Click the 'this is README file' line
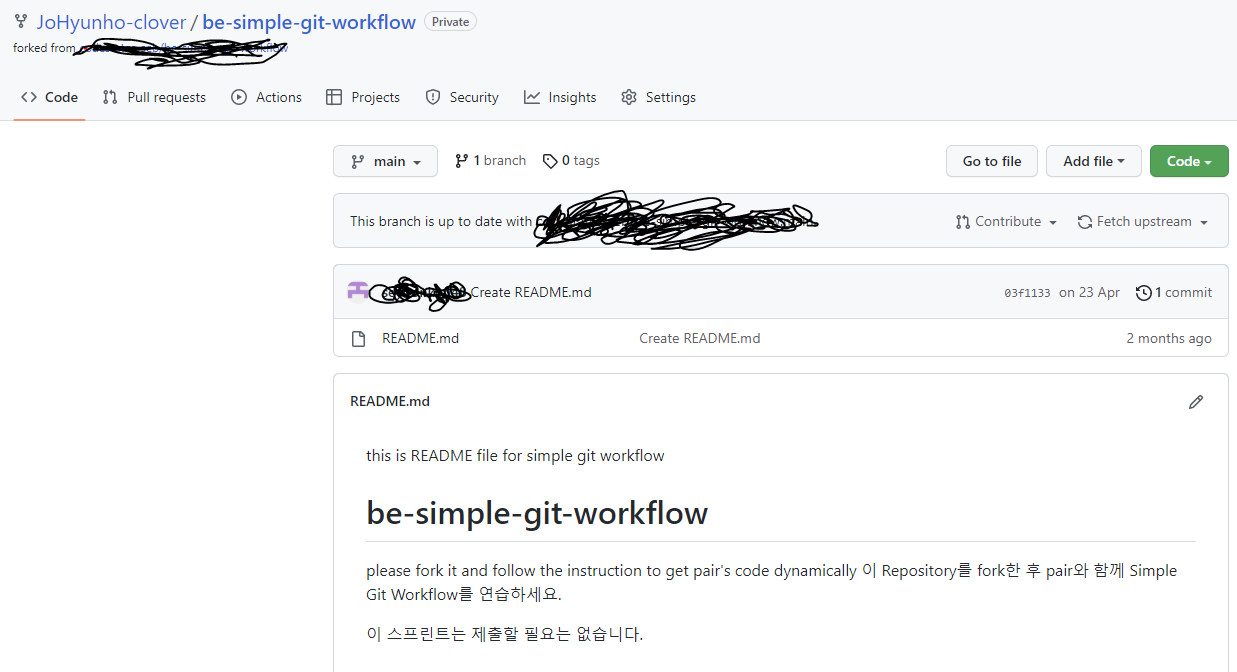The height and width of the screenshot is (672, 1237). 515,456
